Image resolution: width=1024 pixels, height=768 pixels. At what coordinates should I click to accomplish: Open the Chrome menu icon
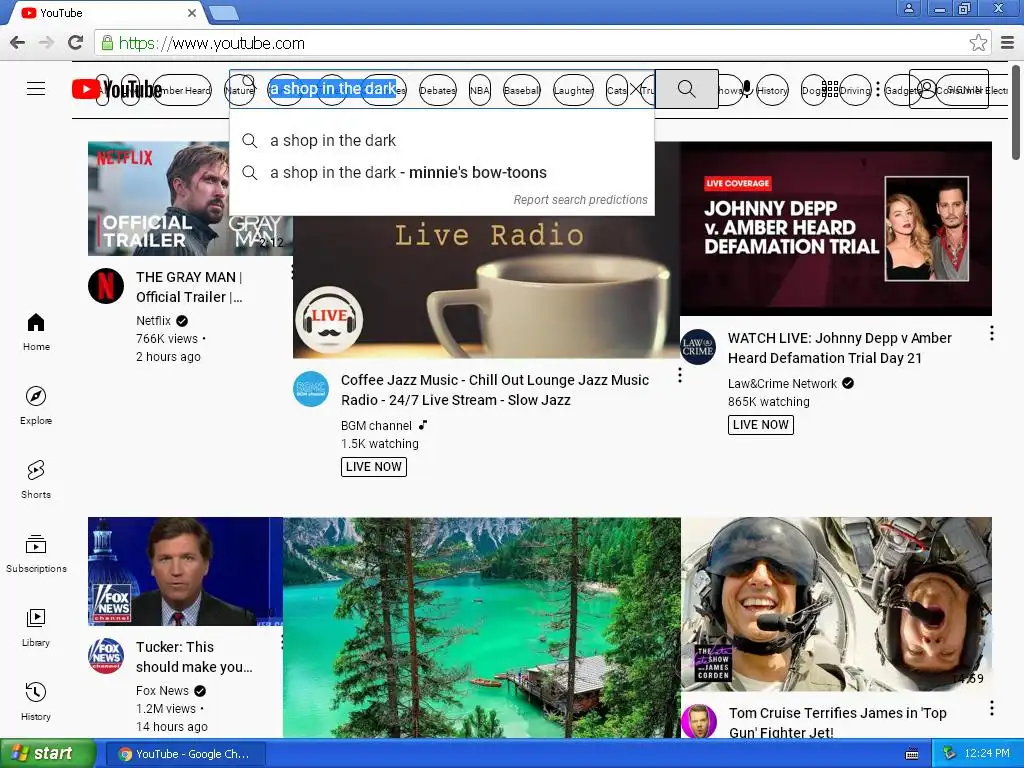coord(1008,43)
